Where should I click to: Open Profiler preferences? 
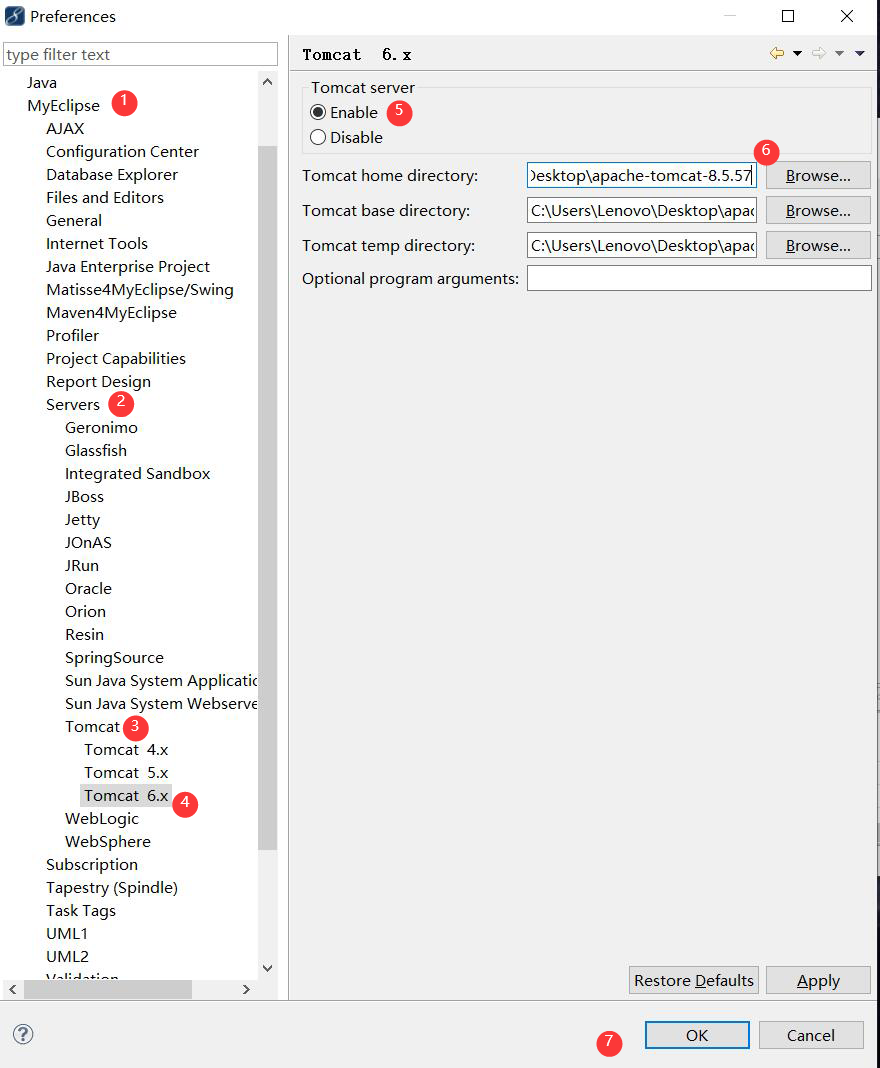72,335
